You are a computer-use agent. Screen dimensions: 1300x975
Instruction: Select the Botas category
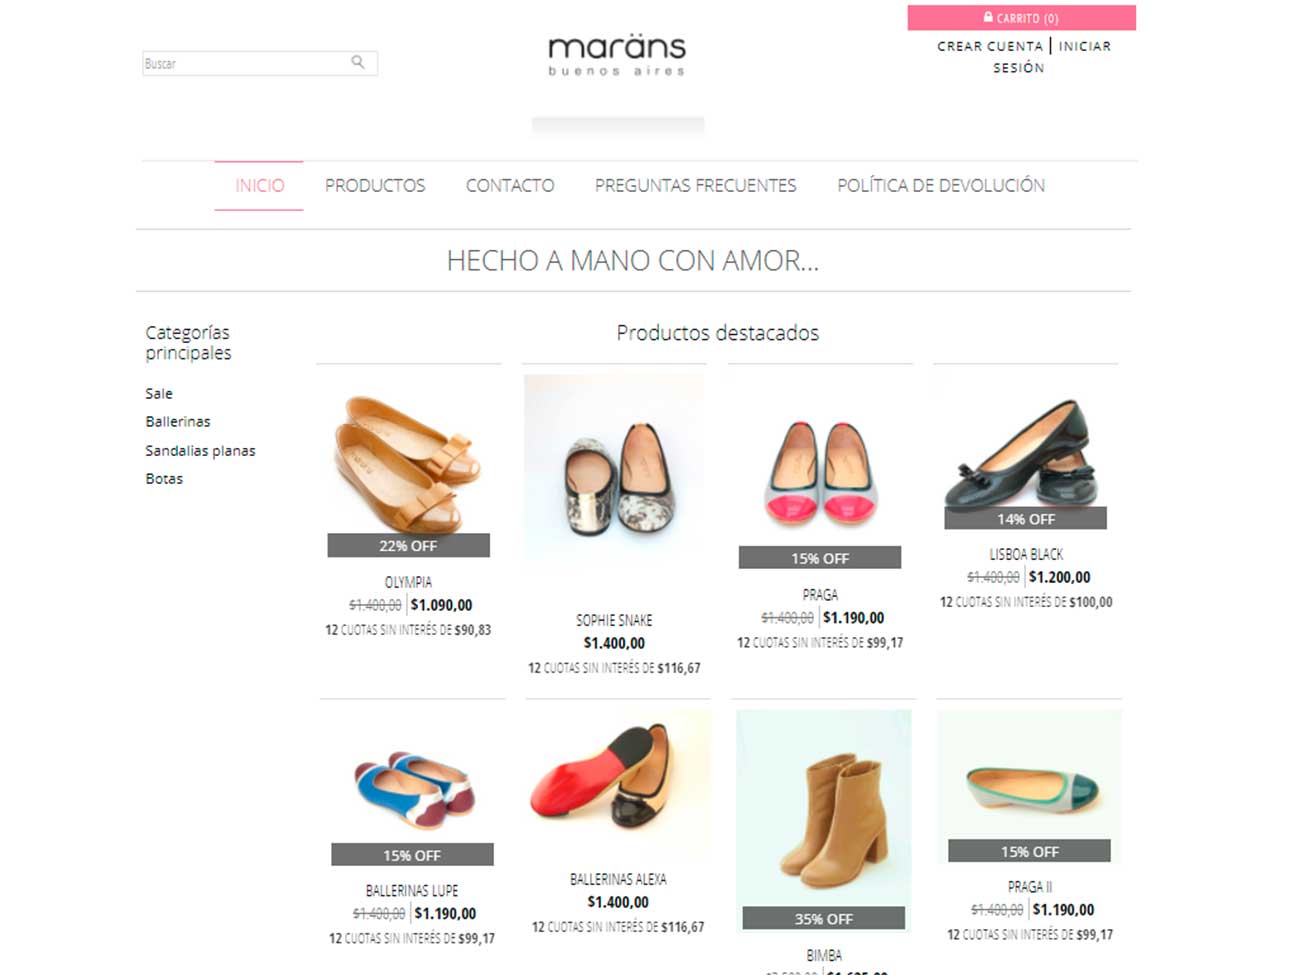coord(164,479)
